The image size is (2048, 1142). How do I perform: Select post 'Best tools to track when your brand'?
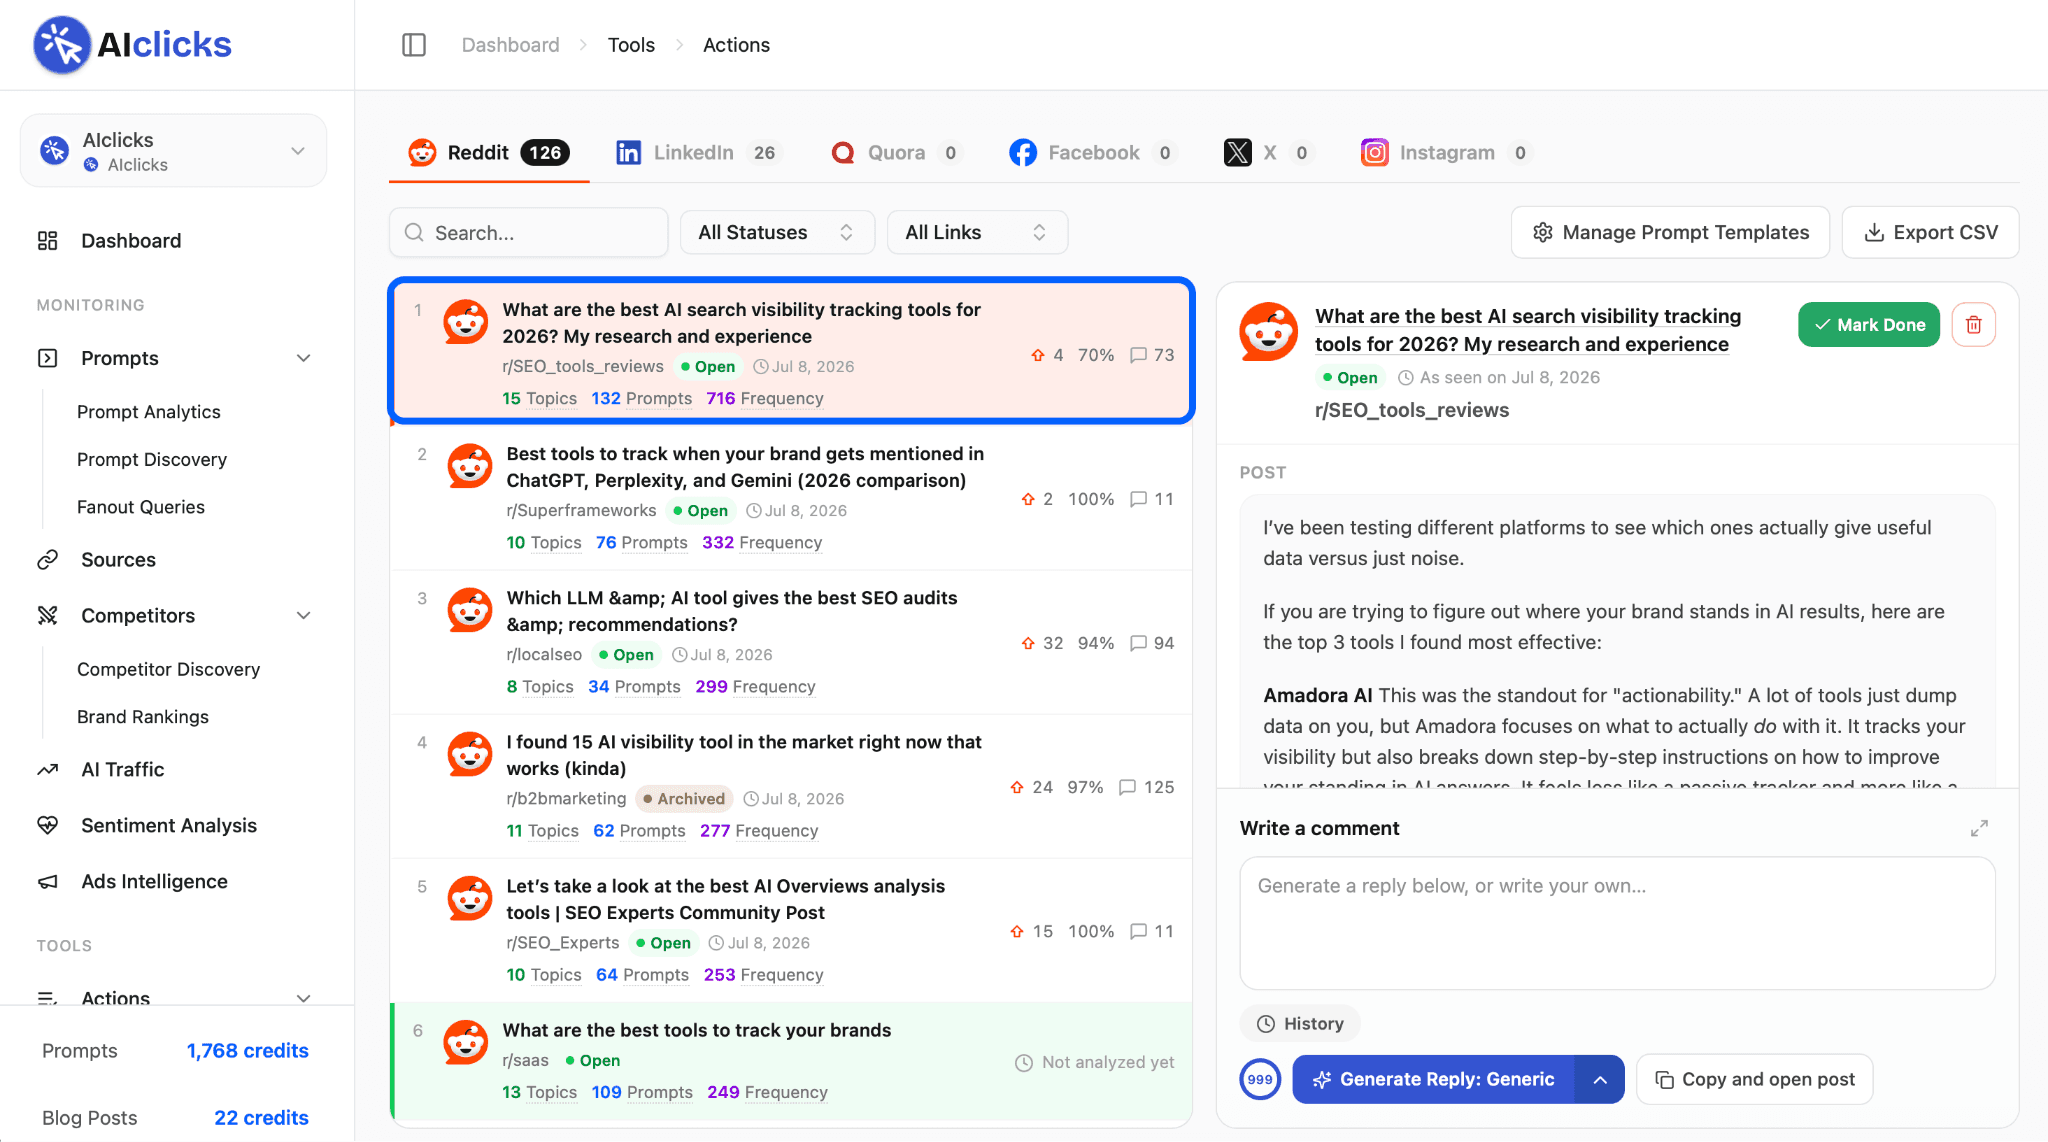[791, 498]
